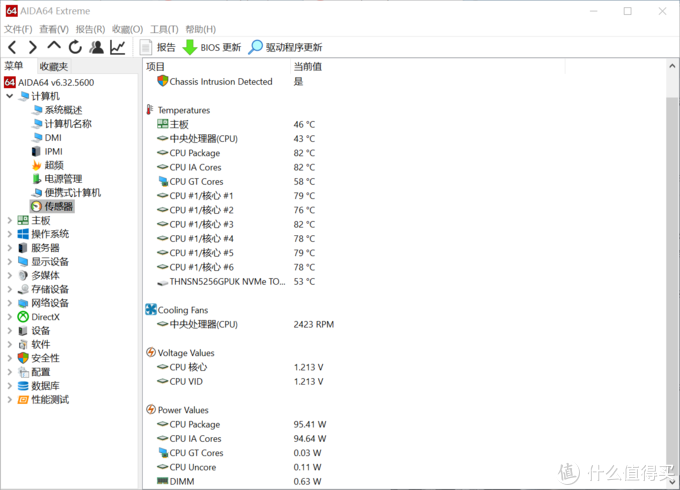Expand the 网络设备 tree node
Screen dimensions: 680x490
10,303
